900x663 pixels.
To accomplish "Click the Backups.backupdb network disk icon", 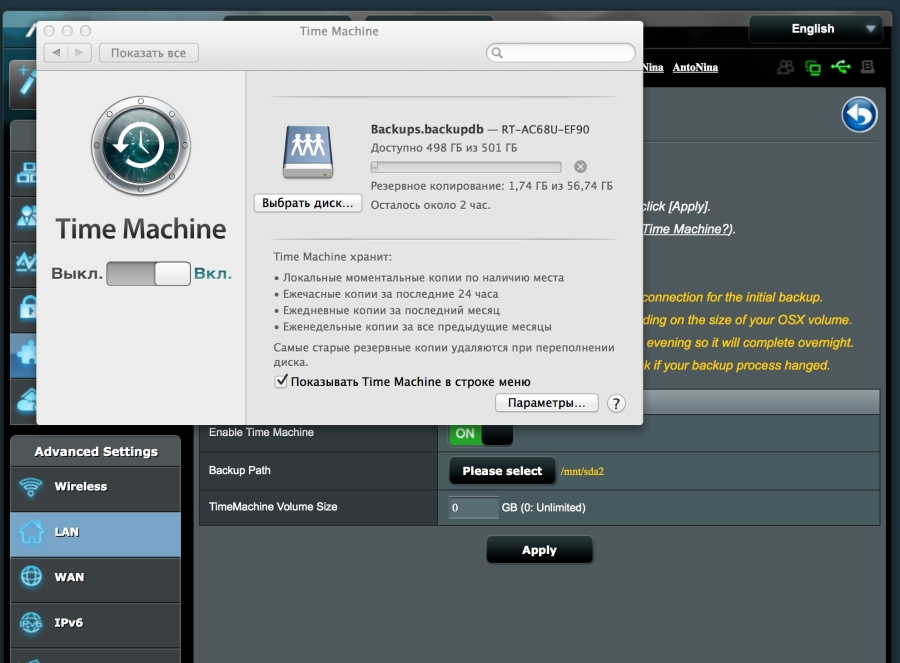I will coord(308,152).
